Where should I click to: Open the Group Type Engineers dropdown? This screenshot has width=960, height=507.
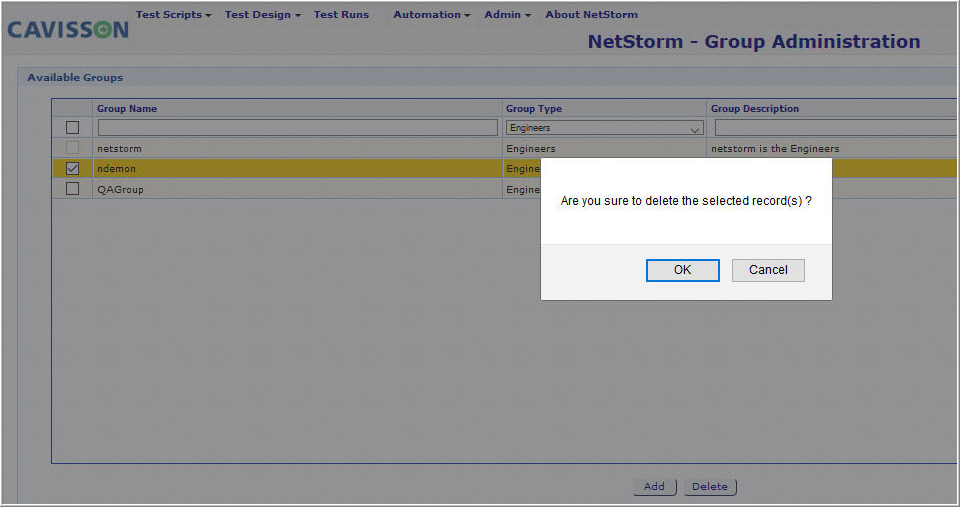(604, 128)
